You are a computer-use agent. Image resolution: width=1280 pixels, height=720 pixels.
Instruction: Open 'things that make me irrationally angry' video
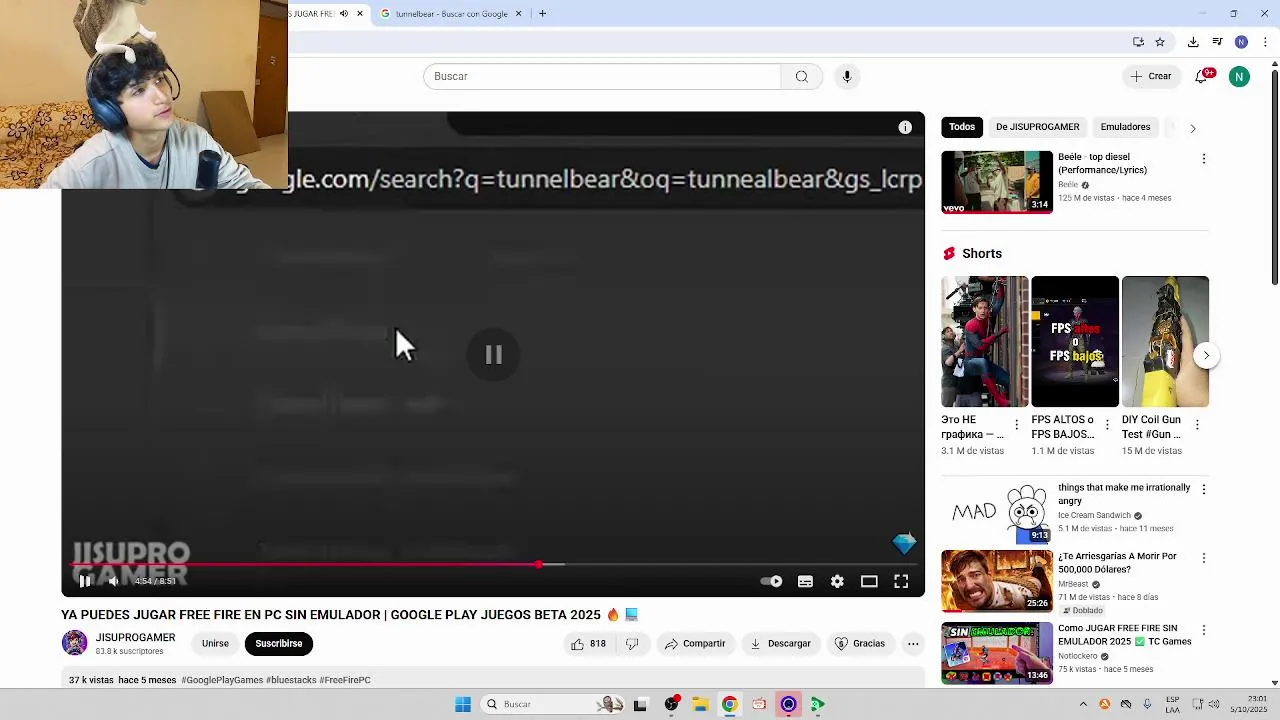(x=1124, y=494)
